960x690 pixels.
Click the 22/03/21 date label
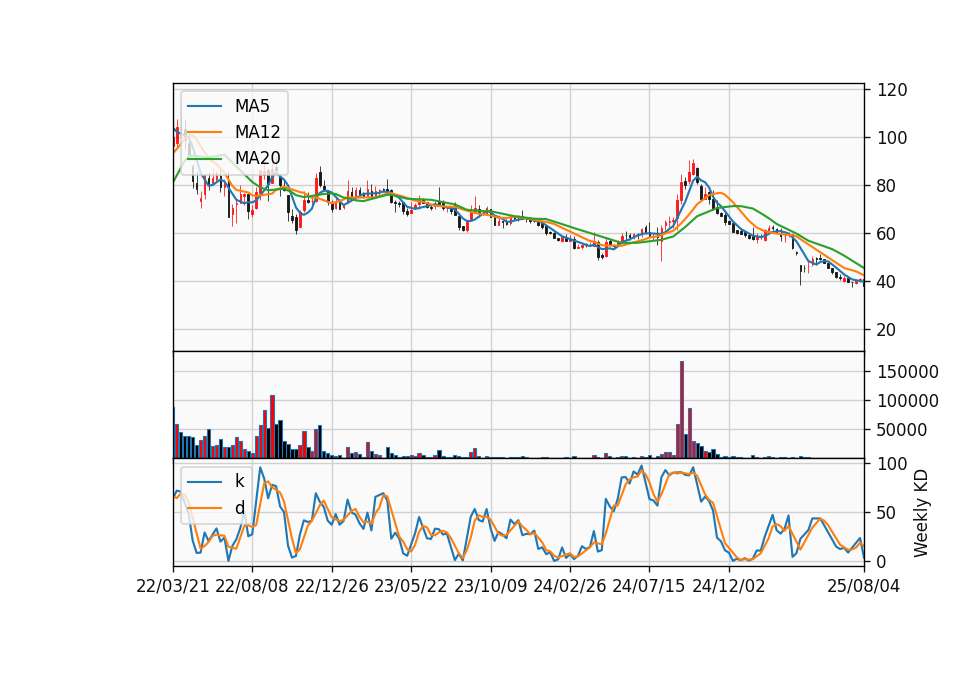tap(173, 586)
